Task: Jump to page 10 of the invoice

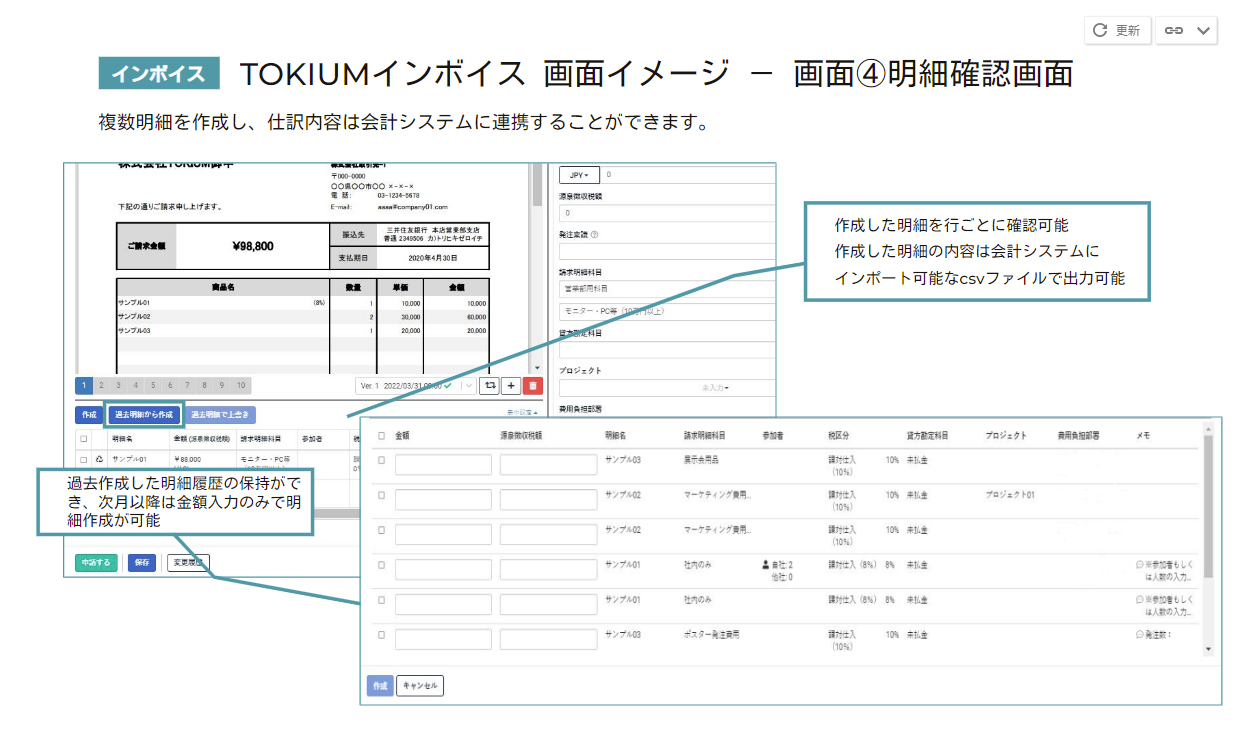Action: [x=240, y=386]
